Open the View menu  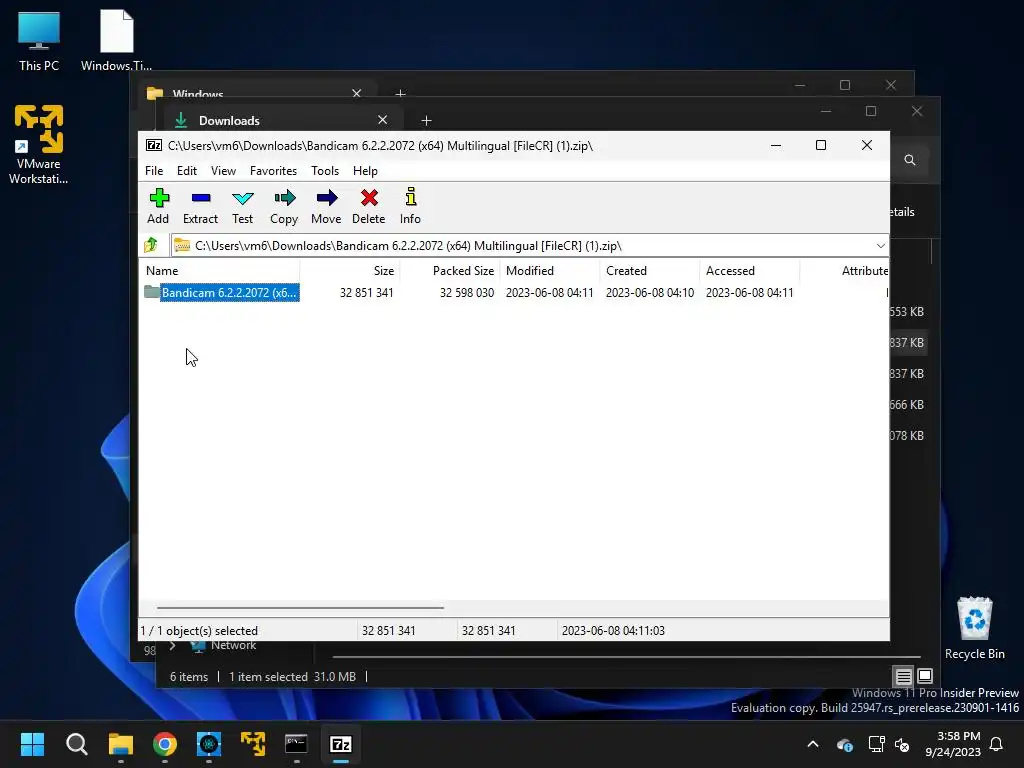(x=223, y=170)
